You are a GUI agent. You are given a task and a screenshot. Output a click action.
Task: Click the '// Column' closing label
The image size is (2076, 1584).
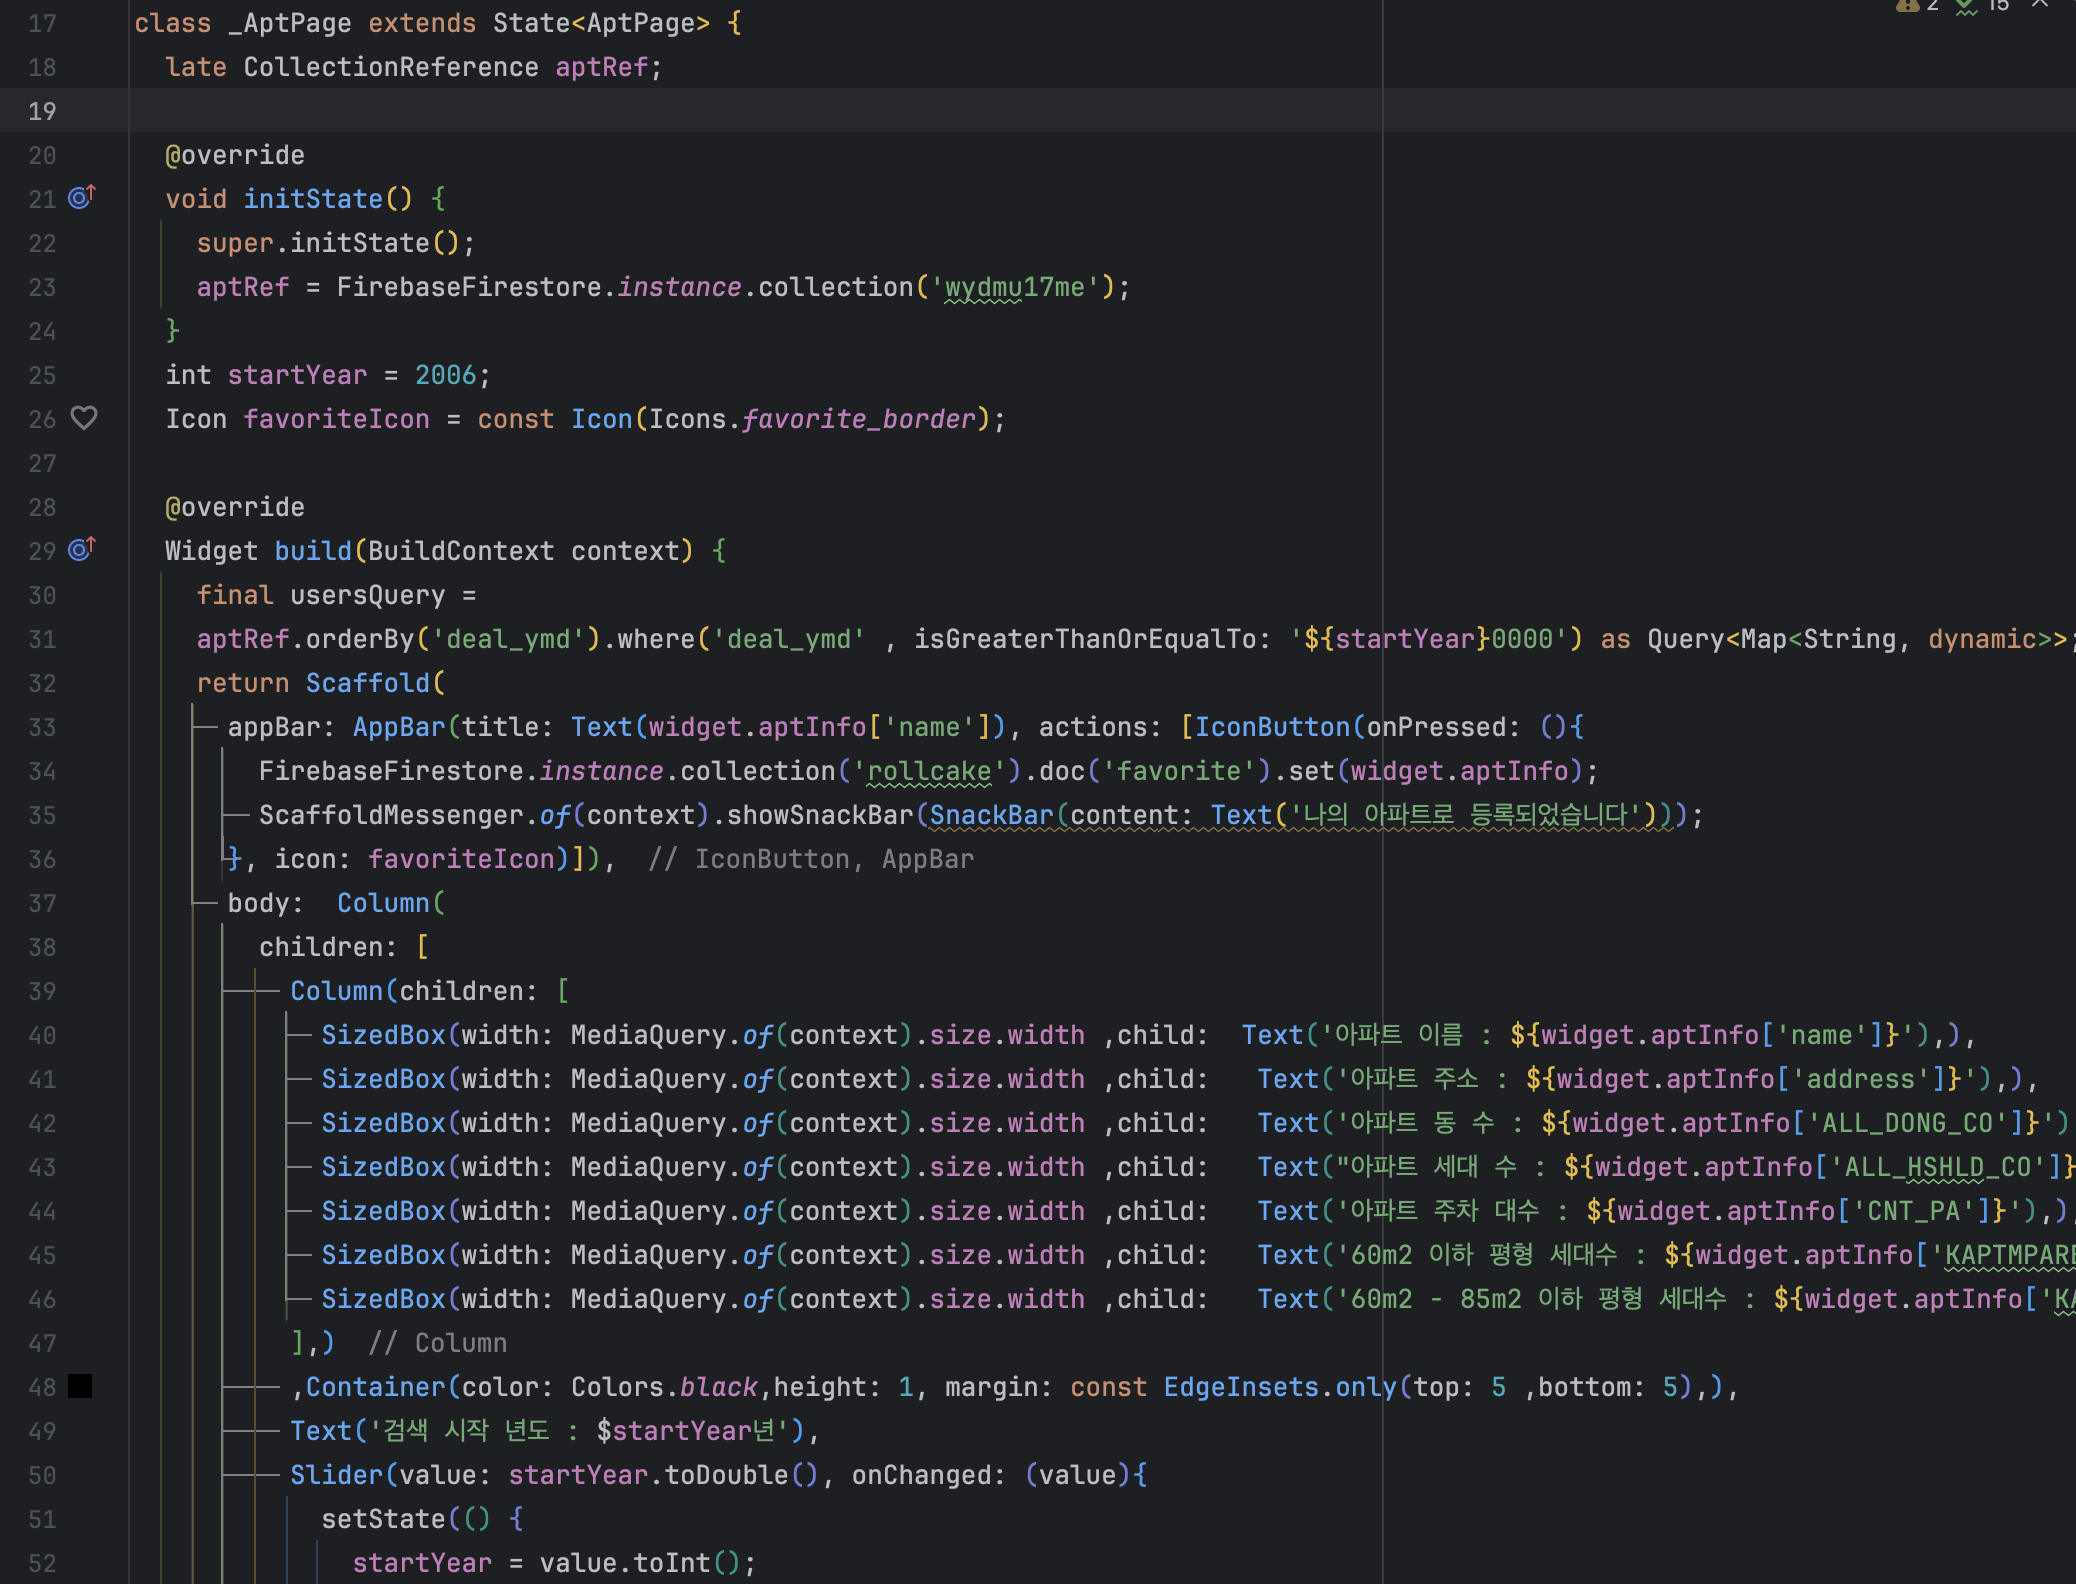[x=438, y=1343]
